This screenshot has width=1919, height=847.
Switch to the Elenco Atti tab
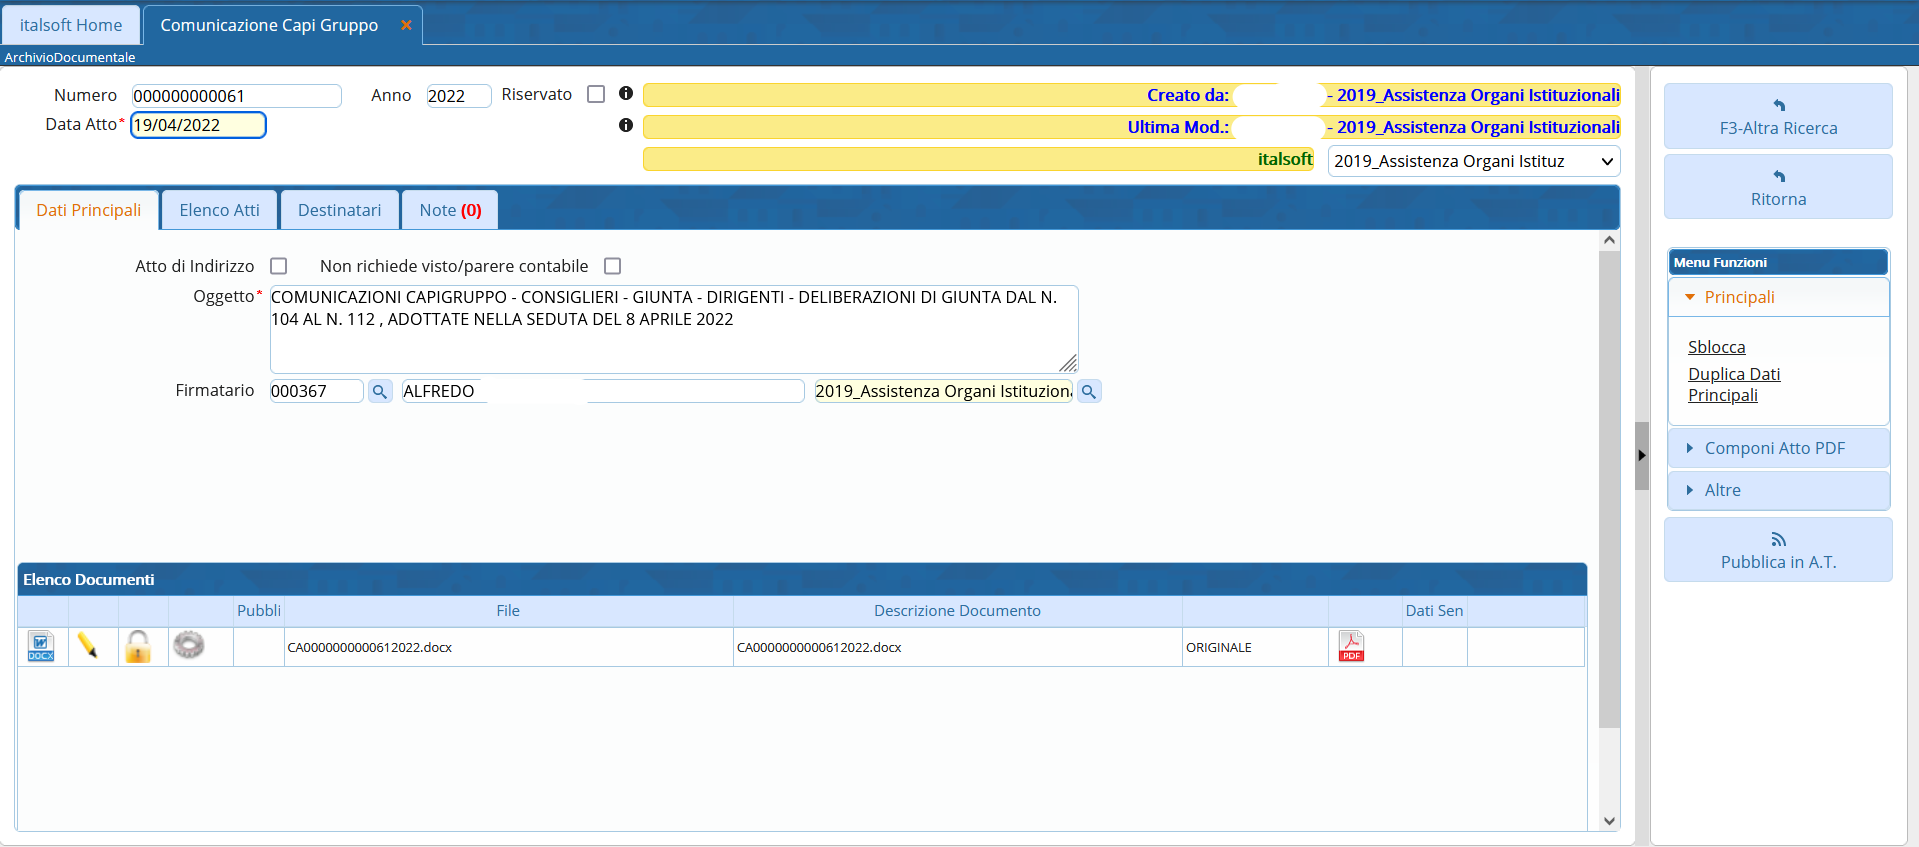(219, 210)
